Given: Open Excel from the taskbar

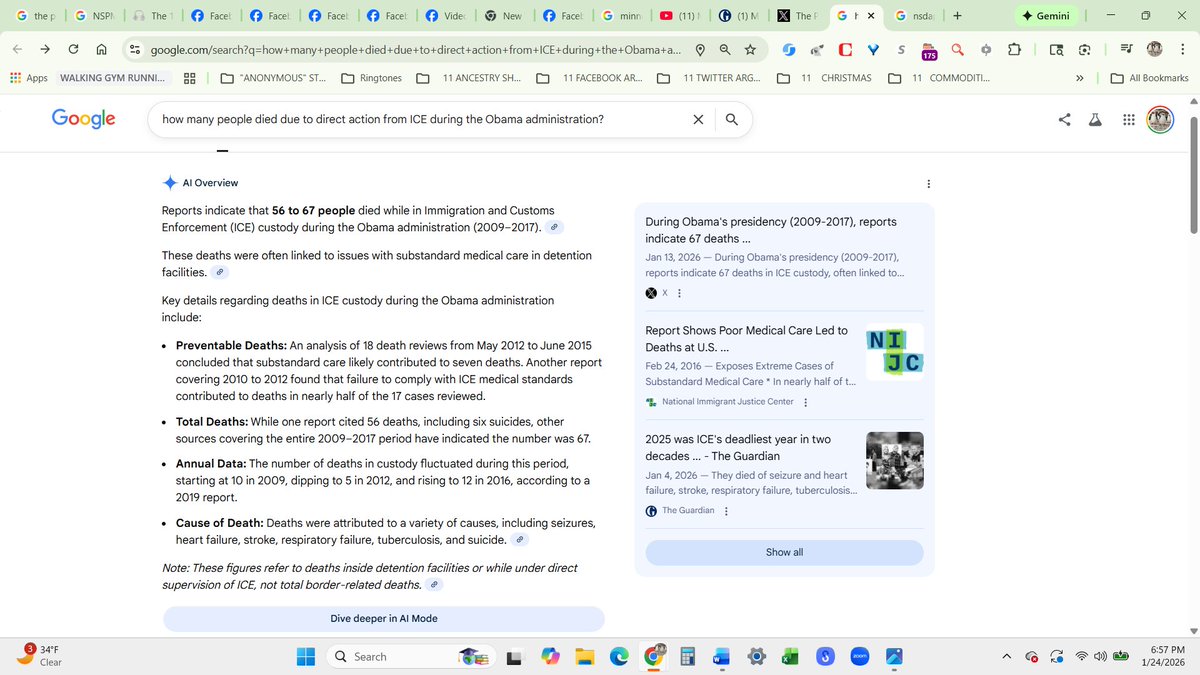Looking at the screenshot, I should coord(790,657).
